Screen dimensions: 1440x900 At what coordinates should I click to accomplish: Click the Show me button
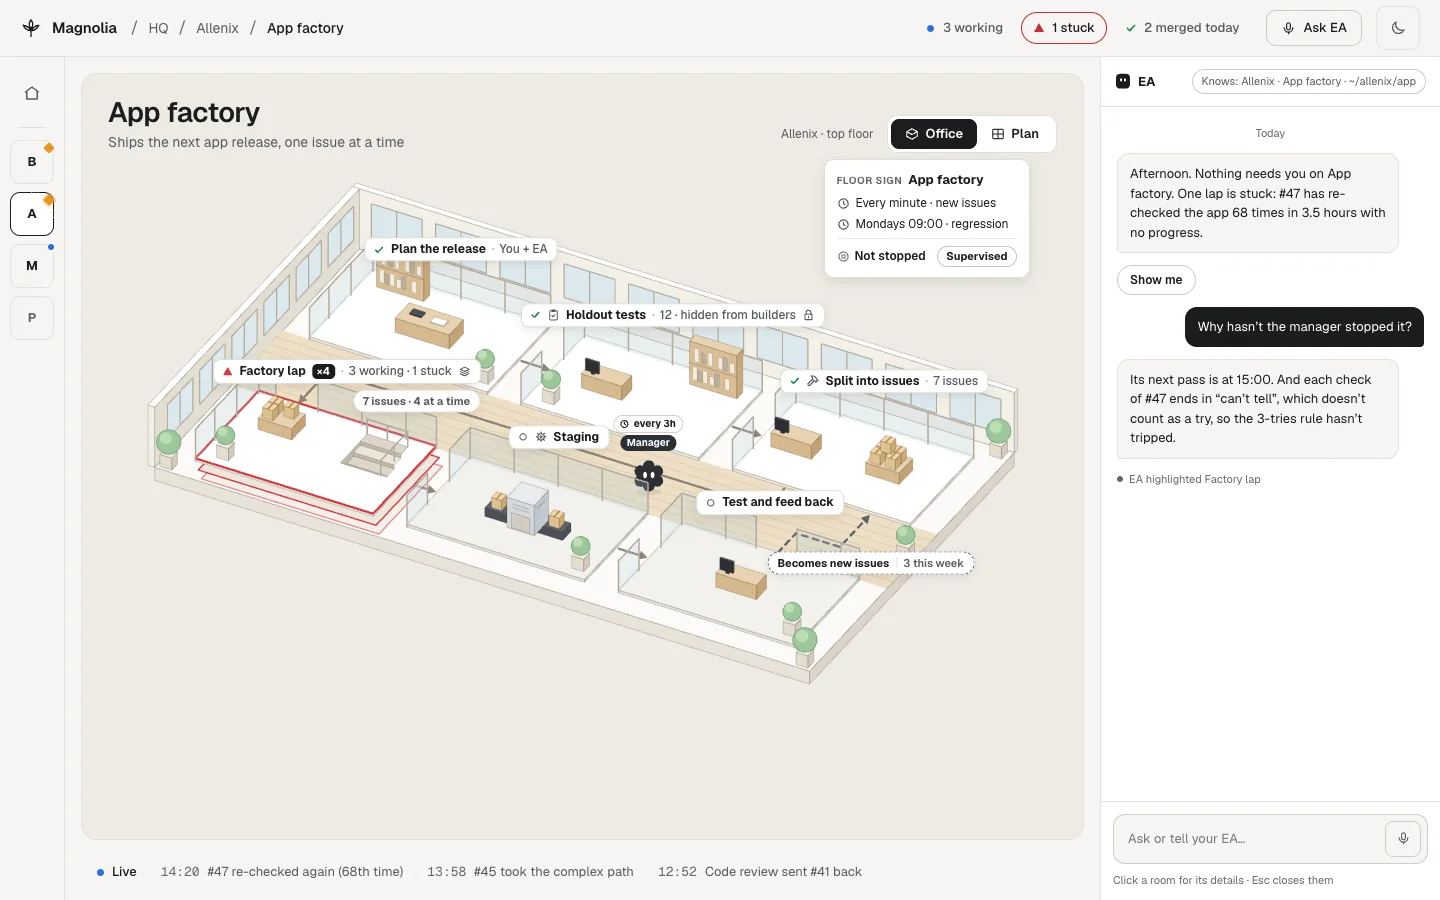tap(1156, 280)
